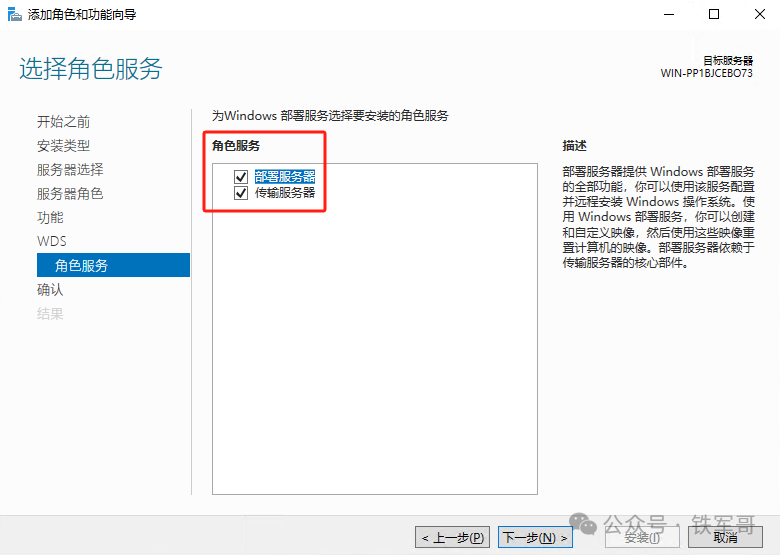Select the 传输服务器 label text
Viewport: 780px width, 555px height.
(285, 193)
